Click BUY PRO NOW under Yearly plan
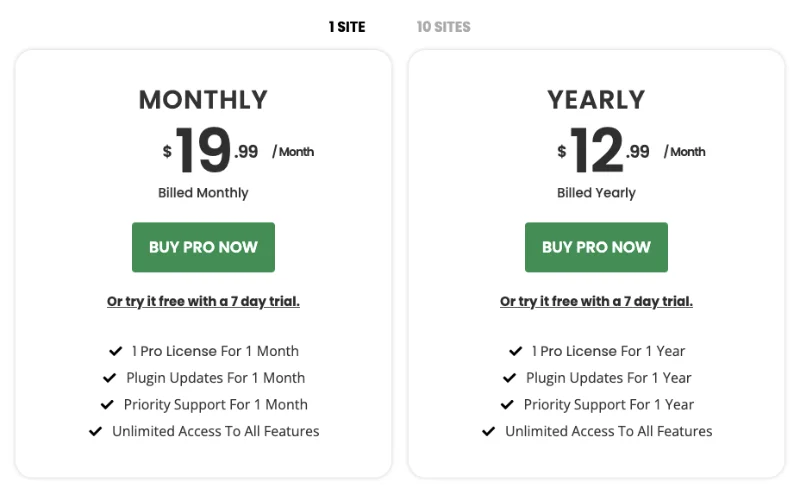The width and height of the screenshot is (800, 499). [x=596, y=247]
